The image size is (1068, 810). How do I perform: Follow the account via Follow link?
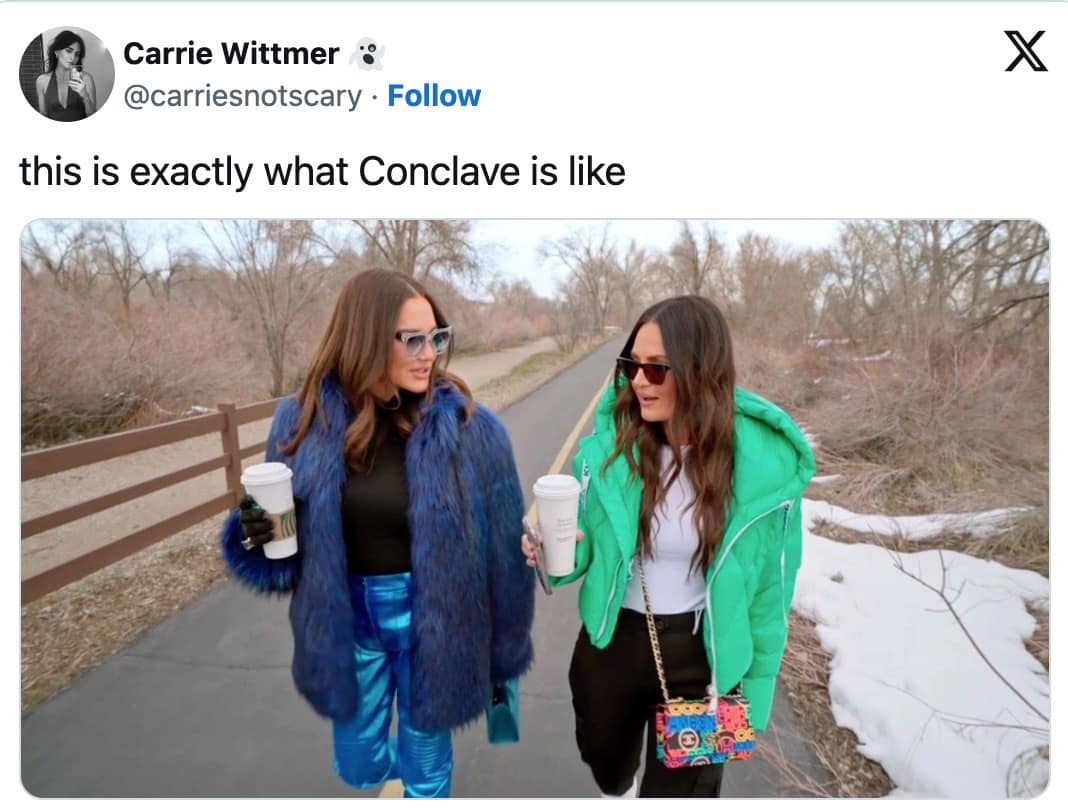point(434,96)
